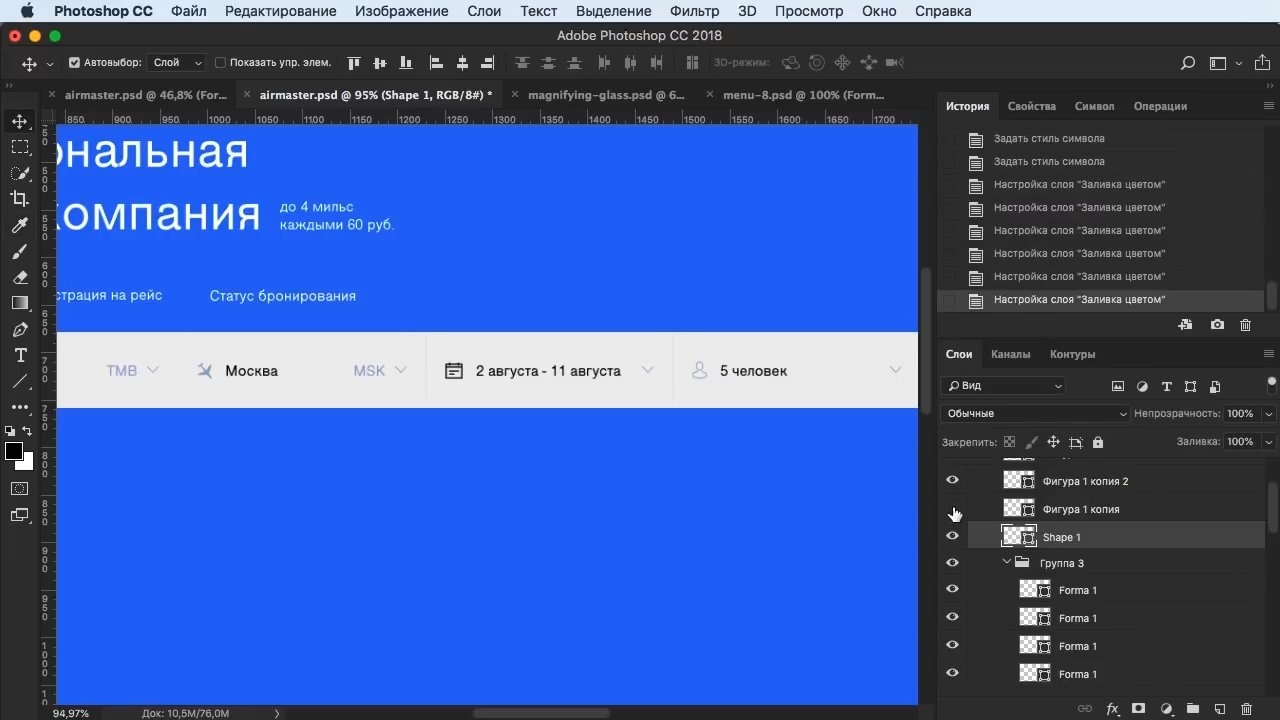Hide the Группа 3 group

tap(952, 563)
